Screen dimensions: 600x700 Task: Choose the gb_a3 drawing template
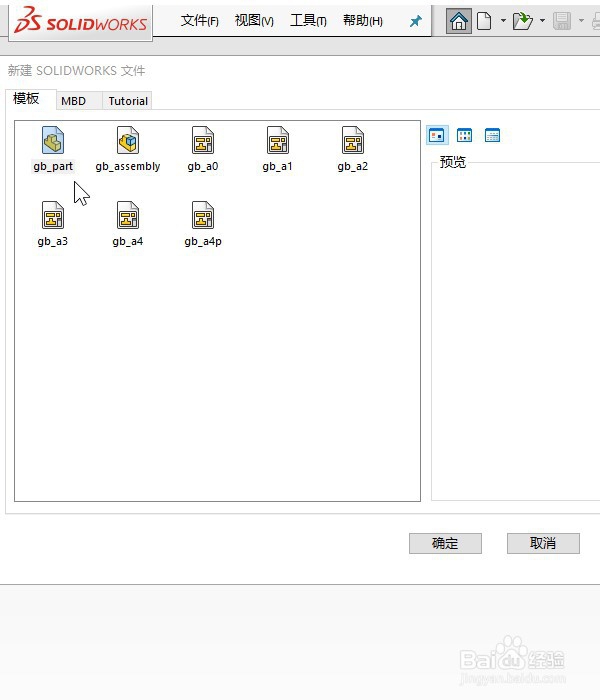pyautogui.click(x=53, y=215)
